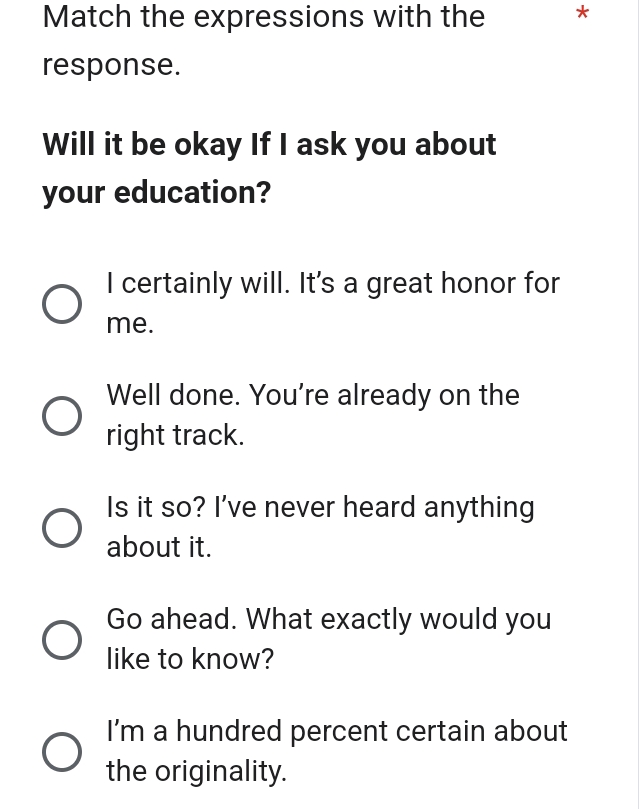Click the "right track." line of text
This screenshot has width=639, height=809.
[175, 436]
